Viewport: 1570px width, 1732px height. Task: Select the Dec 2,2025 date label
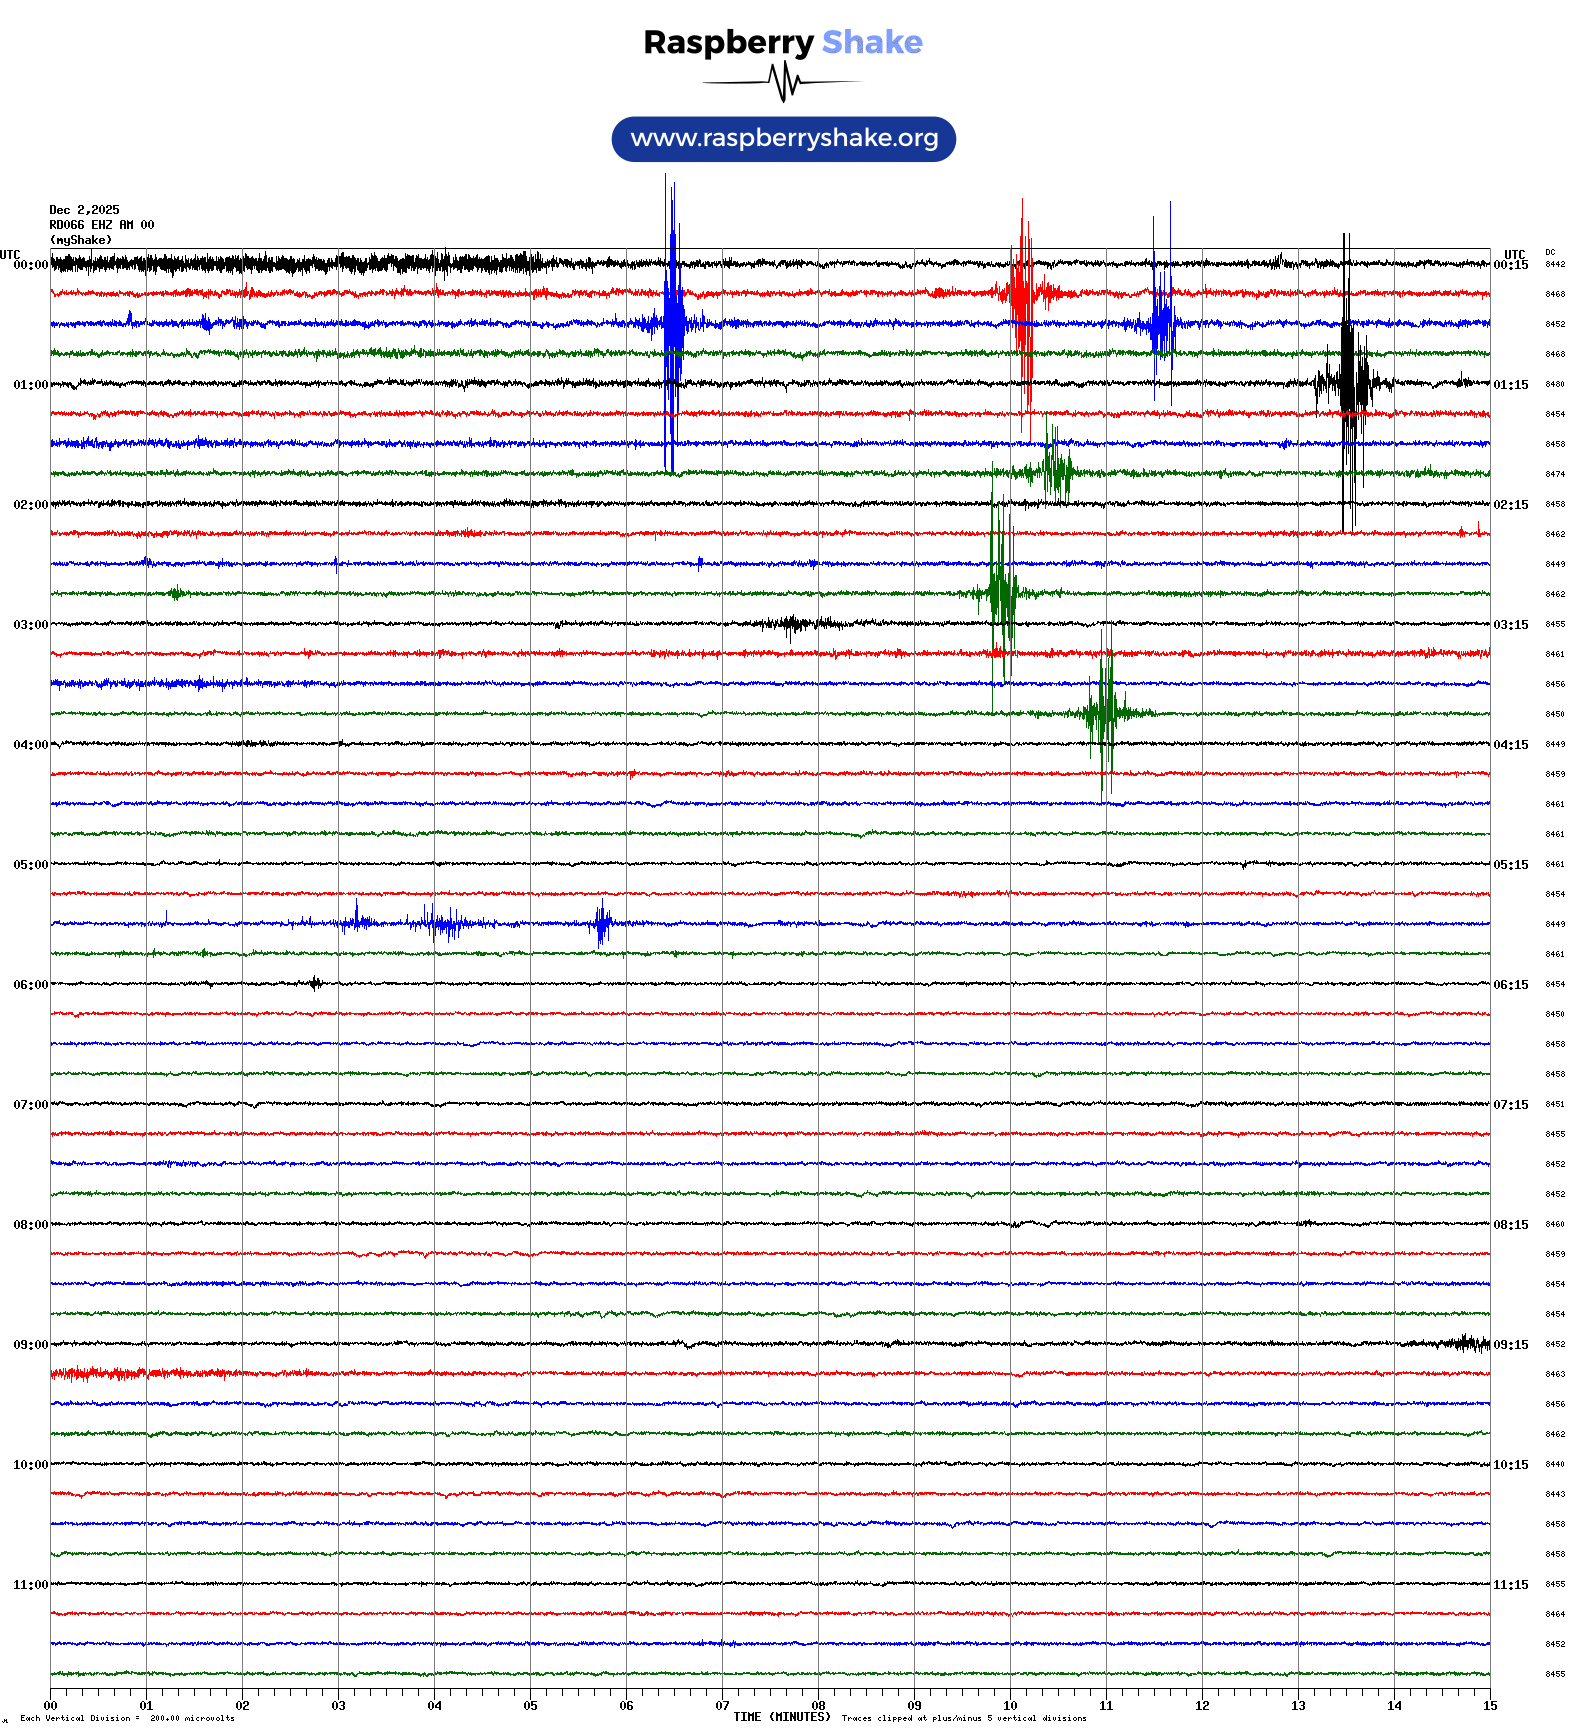pos(84,210)
